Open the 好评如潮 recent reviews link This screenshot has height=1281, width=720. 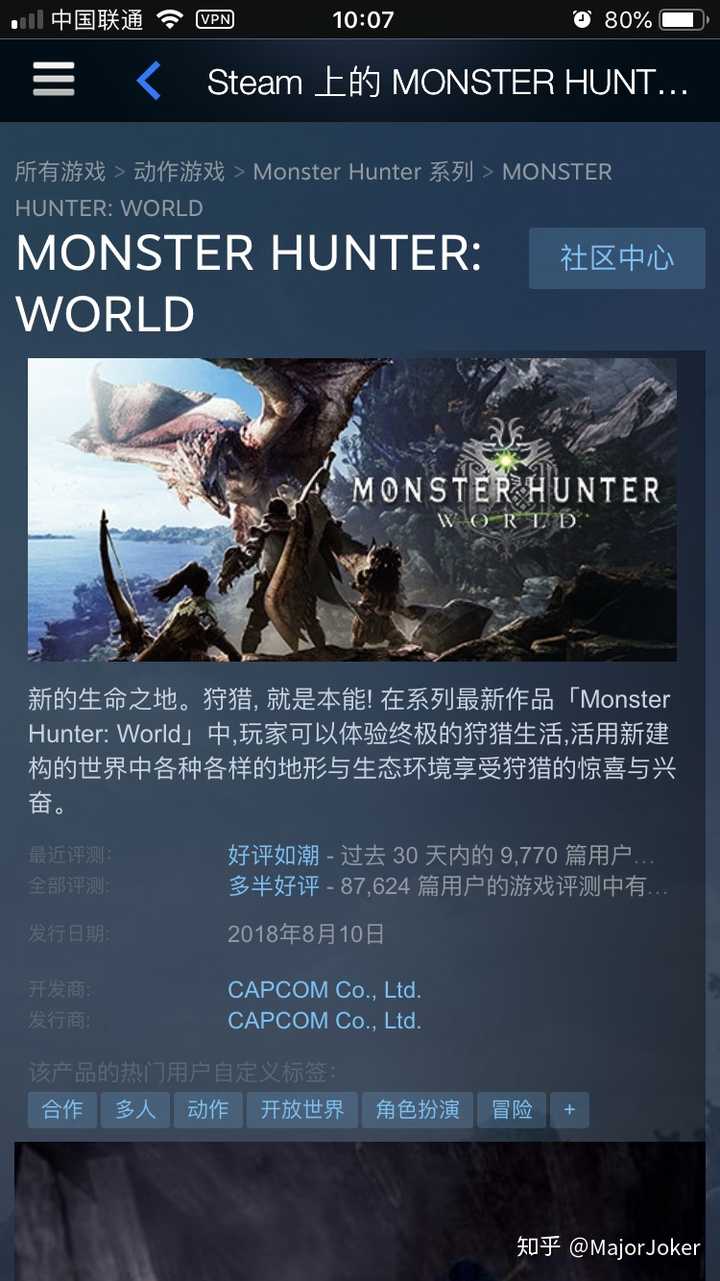274,855
